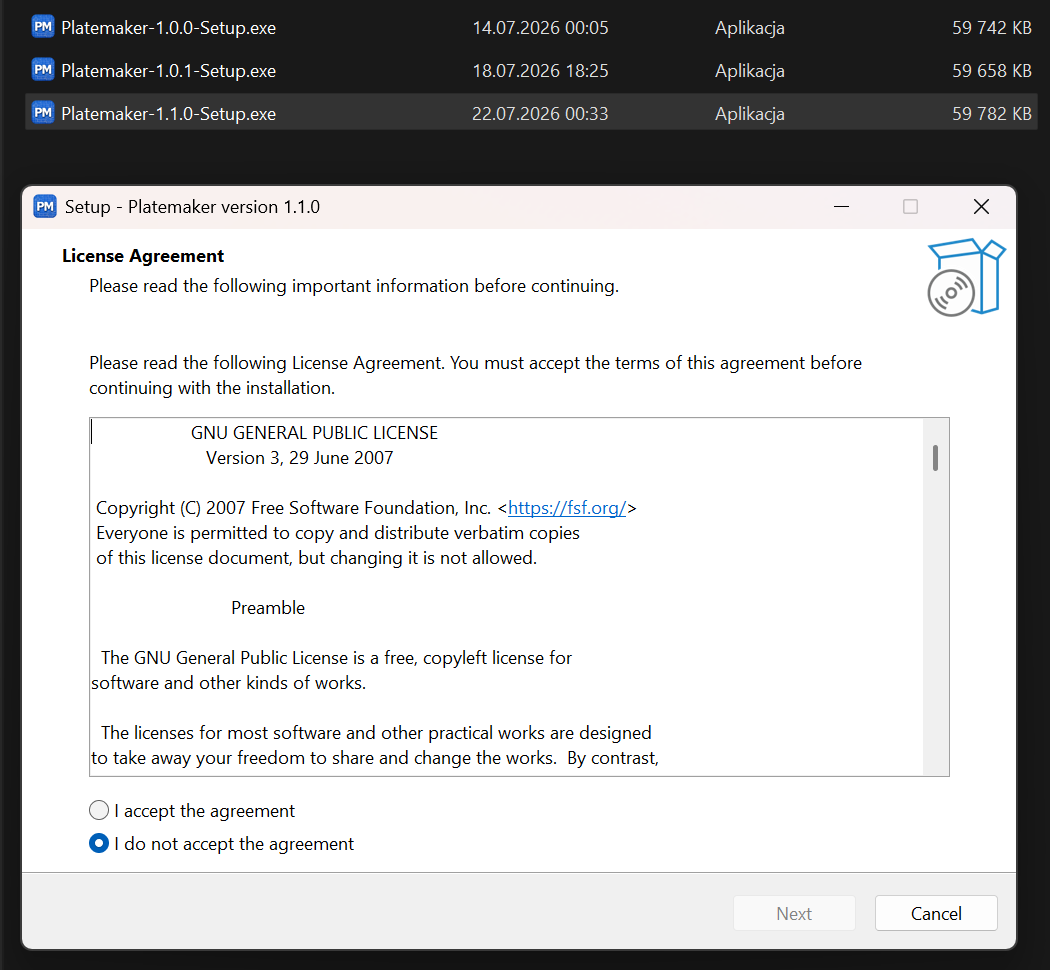Click the disabled Next button

pos(794,914)
